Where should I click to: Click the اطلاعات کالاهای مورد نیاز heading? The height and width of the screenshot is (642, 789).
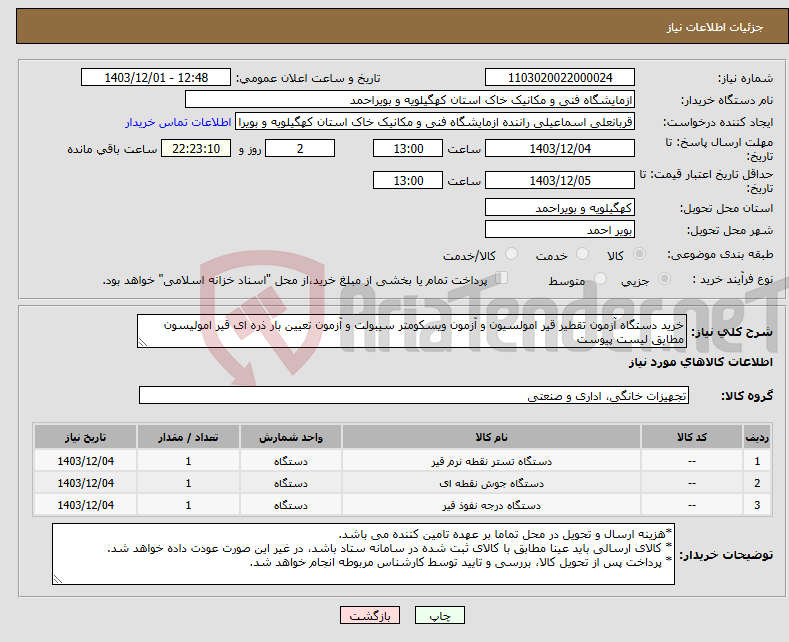click(700, 362)
